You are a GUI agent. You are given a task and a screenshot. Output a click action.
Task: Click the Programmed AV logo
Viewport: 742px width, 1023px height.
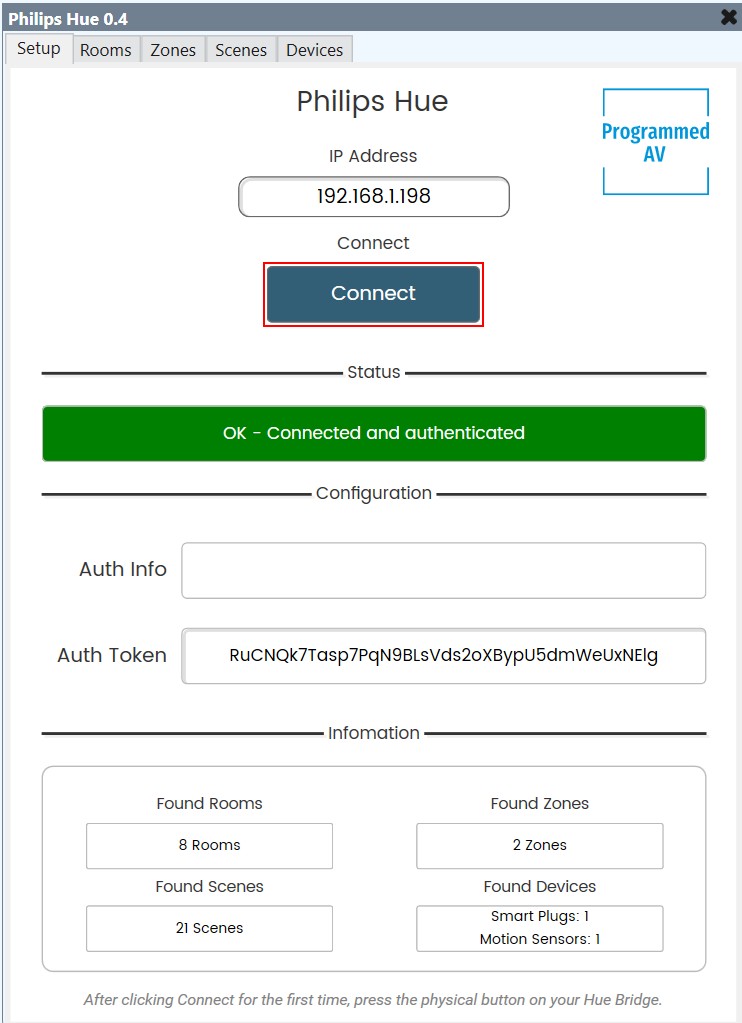click(x=655, y=142)
